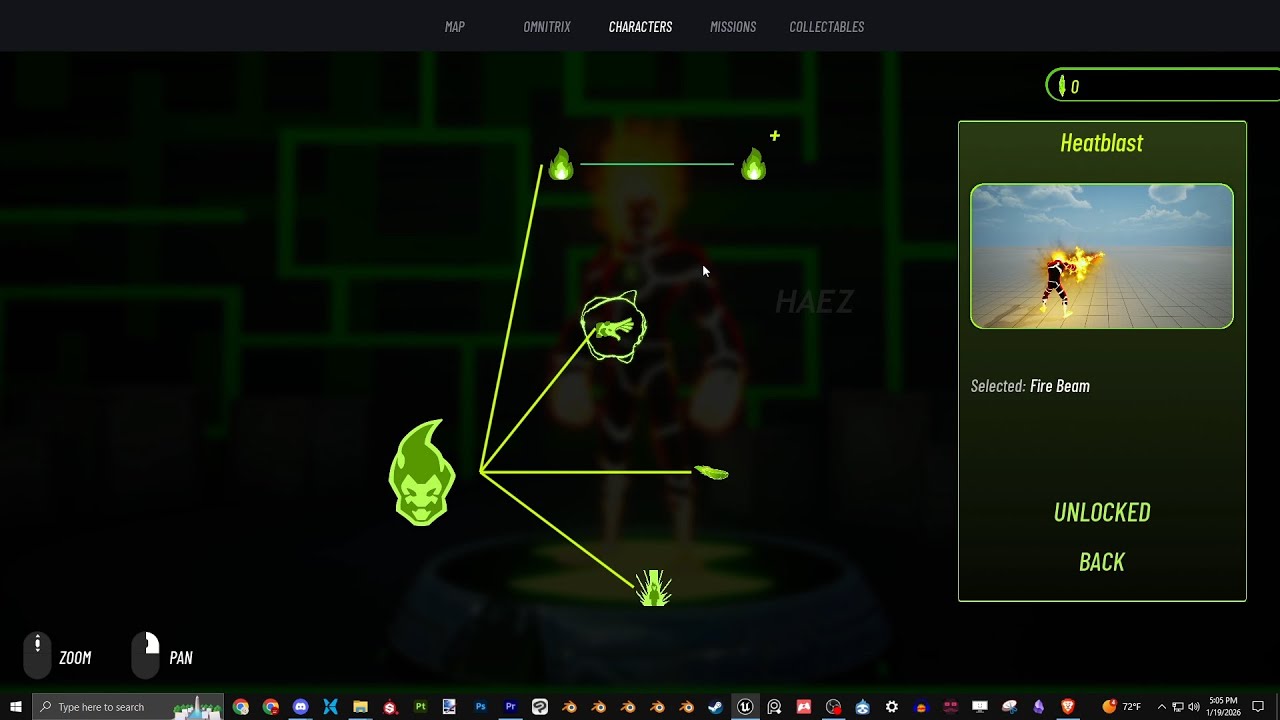This screenshot has width=1280, height=720.
Task: Open network settings tray icon
Action: point(1178,707)
